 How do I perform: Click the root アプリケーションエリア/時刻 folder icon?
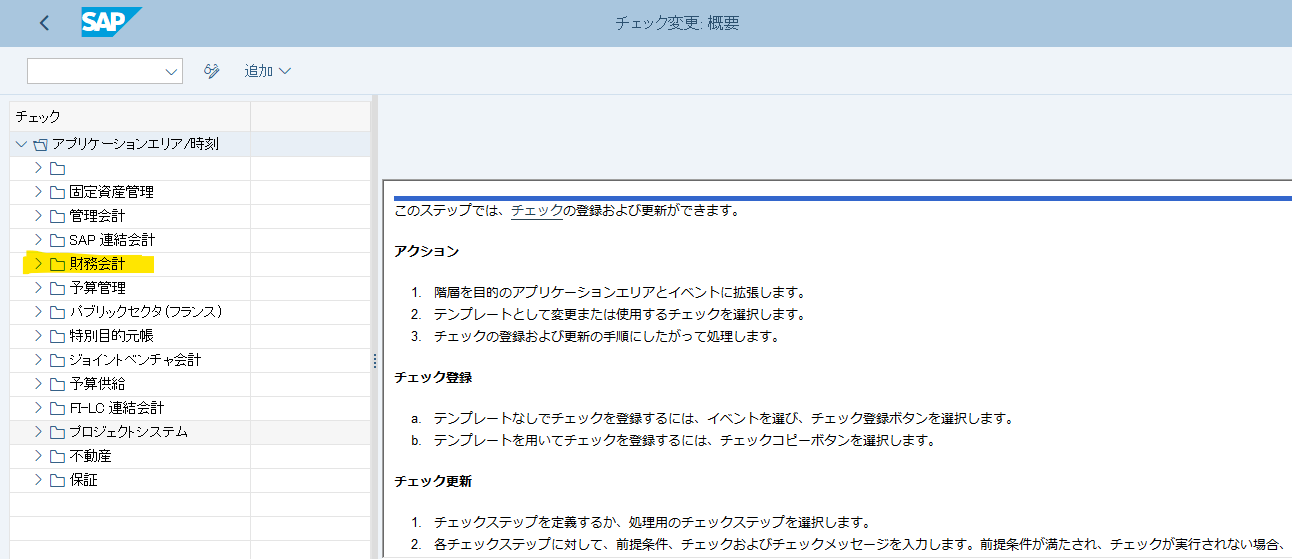[40, 144]
